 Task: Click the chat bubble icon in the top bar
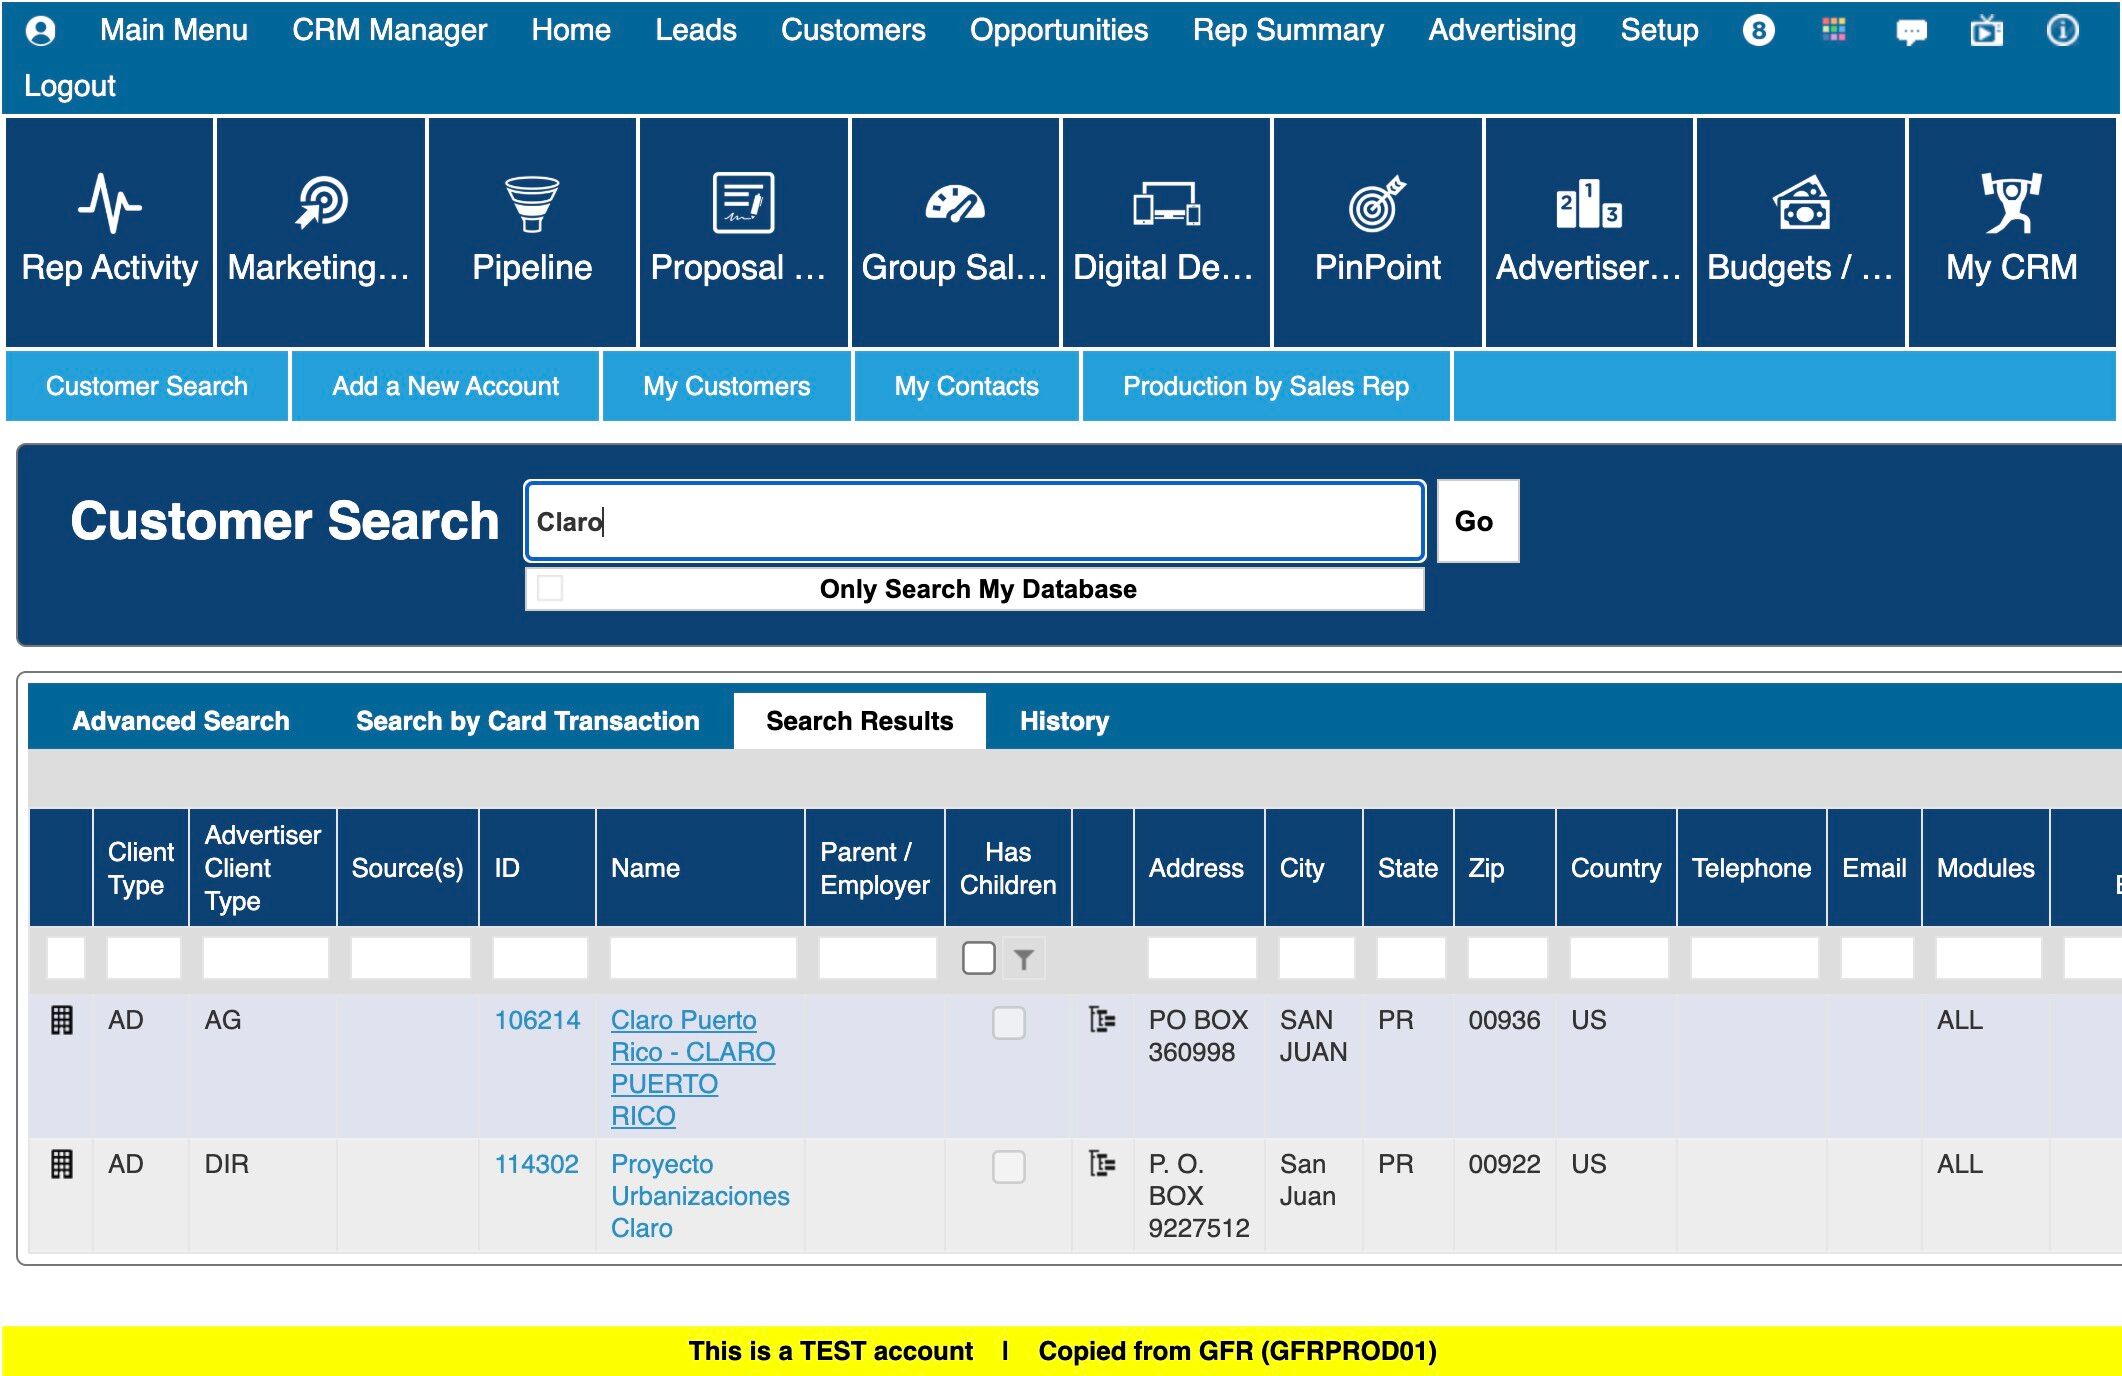(x=1910, y=32)
